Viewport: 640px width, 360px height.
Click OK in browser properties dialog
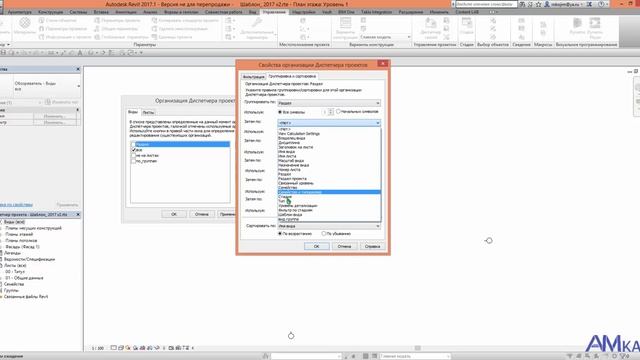coord(316,246)
